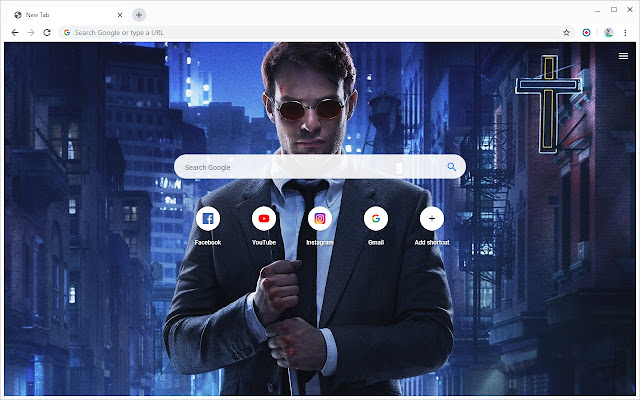Open the user profile avatar
Viewport: 640px width, 400px height.
609,33
